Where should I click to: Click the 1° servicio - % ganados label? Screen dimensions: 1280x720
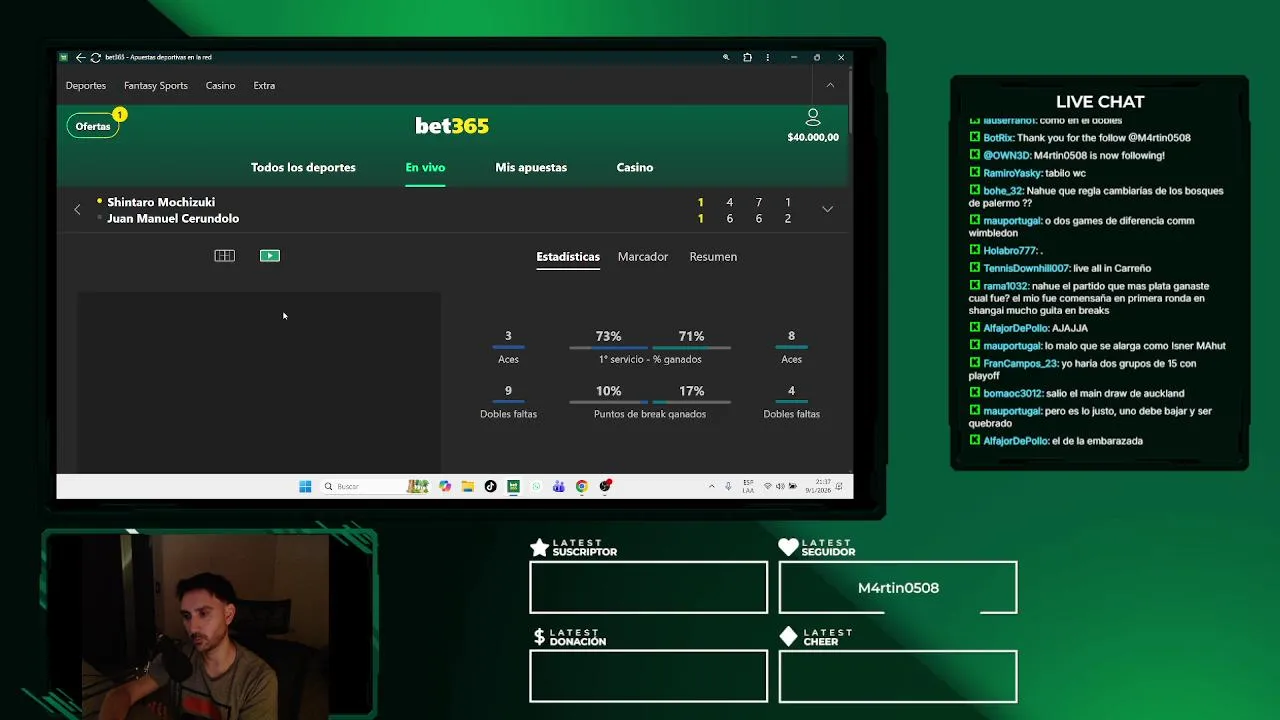point(650,359)
